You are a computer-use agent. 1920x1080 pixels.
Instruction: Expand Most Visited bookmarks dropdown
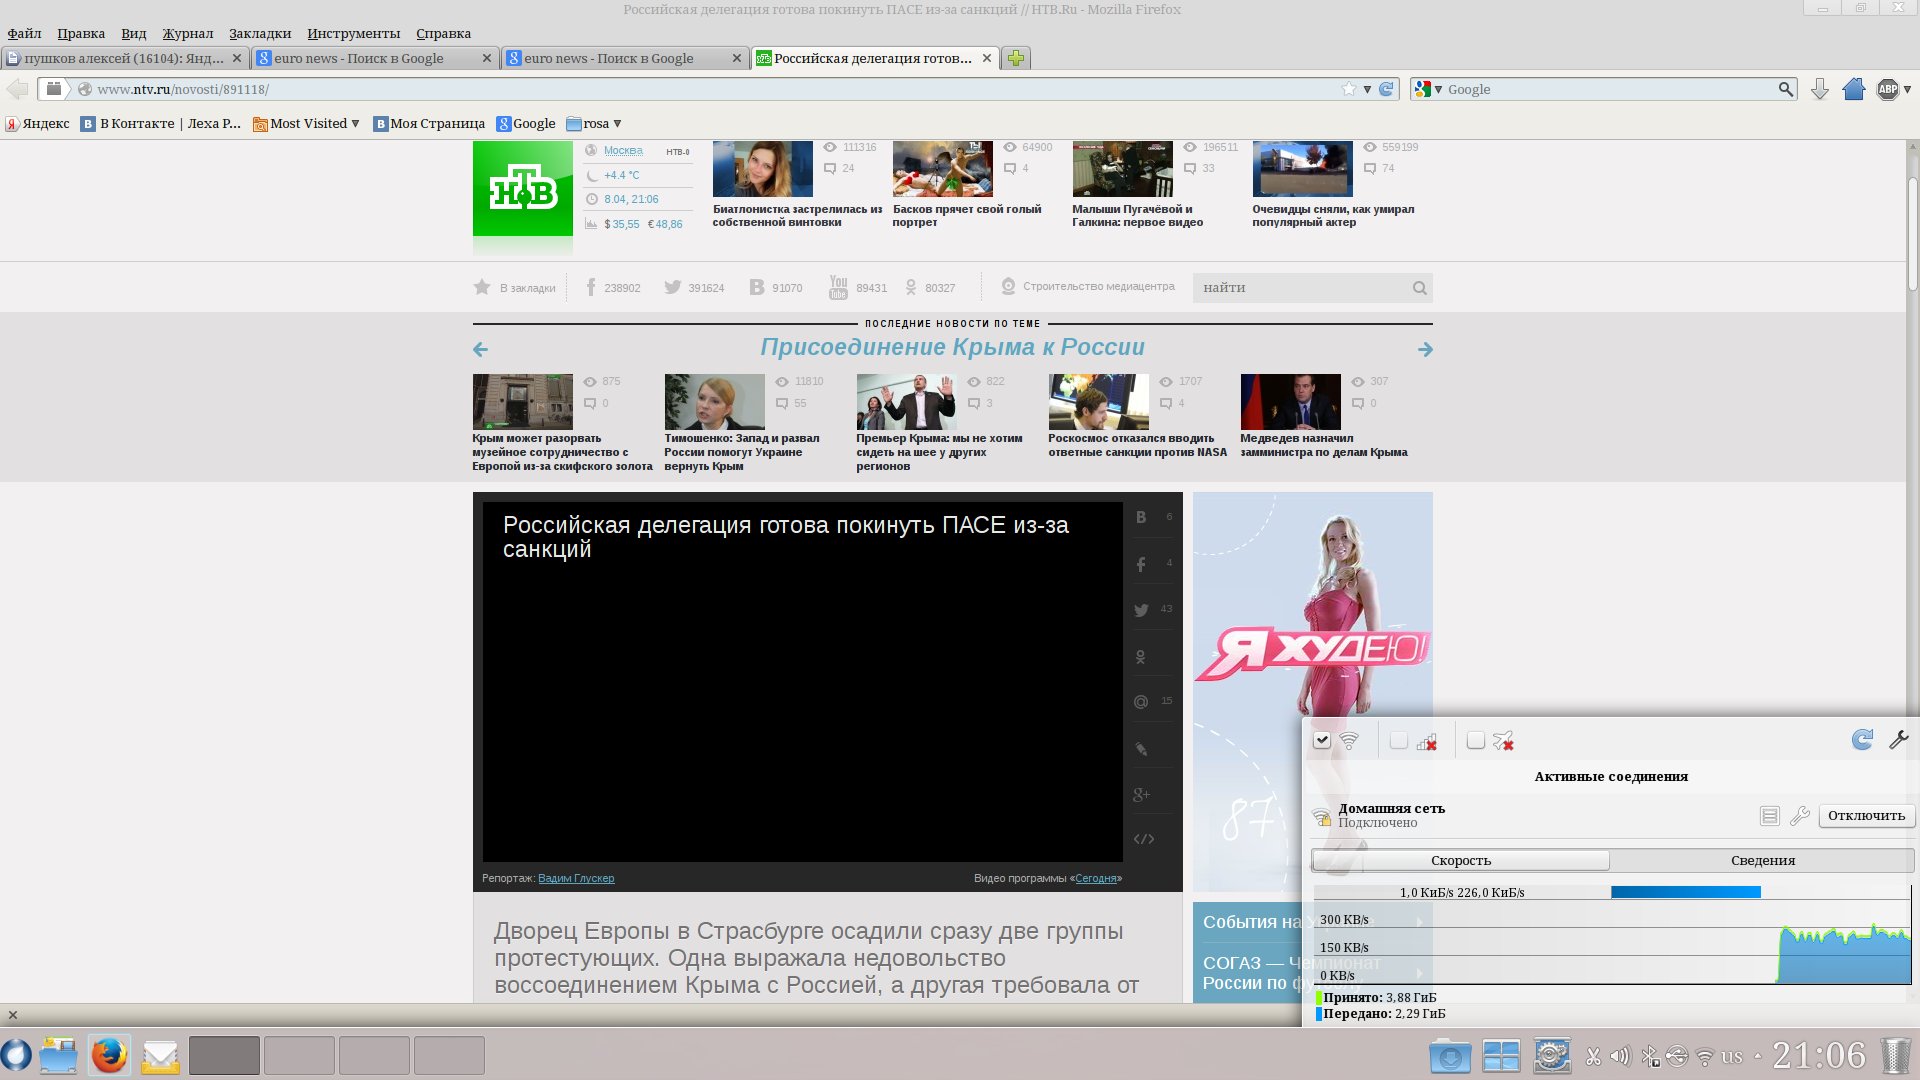click(308, 124)
